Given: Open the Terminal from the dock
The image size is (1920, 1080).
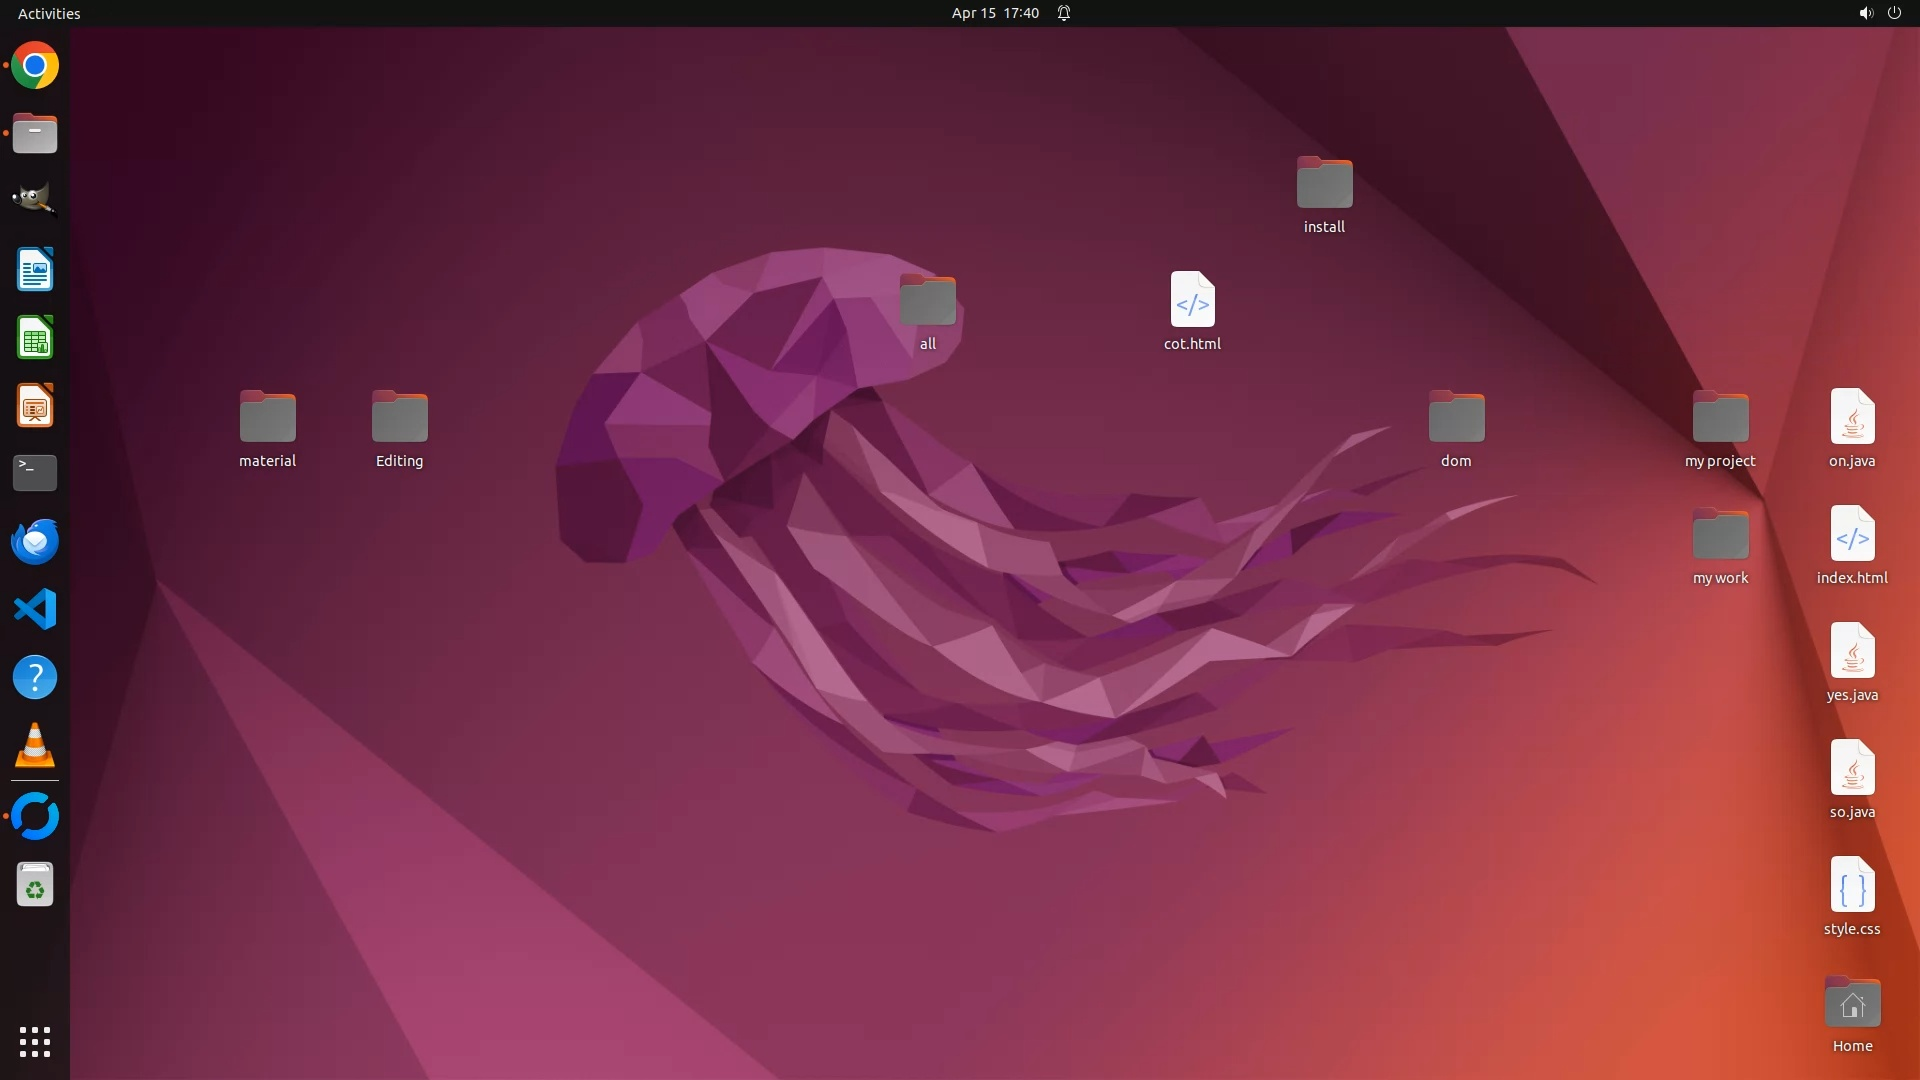Looking at the screenshot, I should [x=35, y=472].
